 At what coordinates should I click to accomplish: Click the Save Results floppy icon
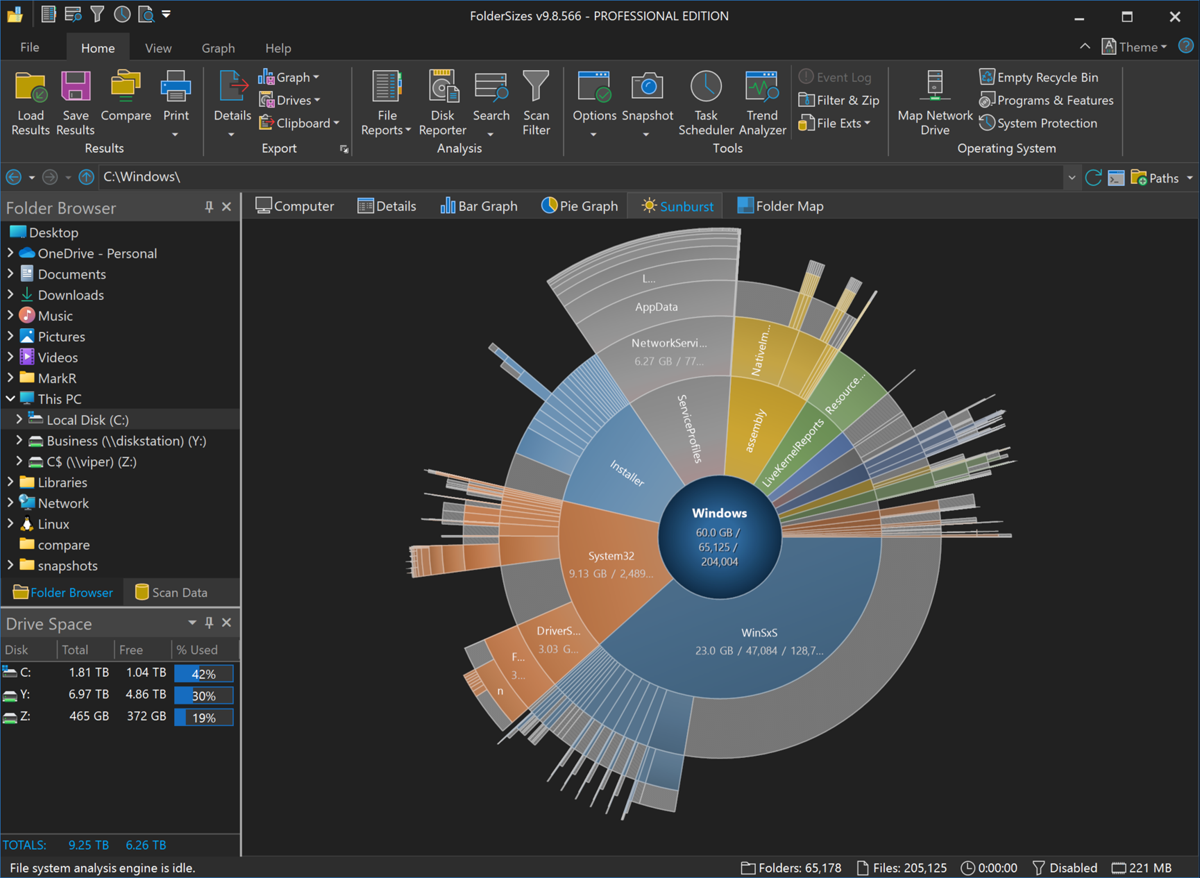pos(75,87)
